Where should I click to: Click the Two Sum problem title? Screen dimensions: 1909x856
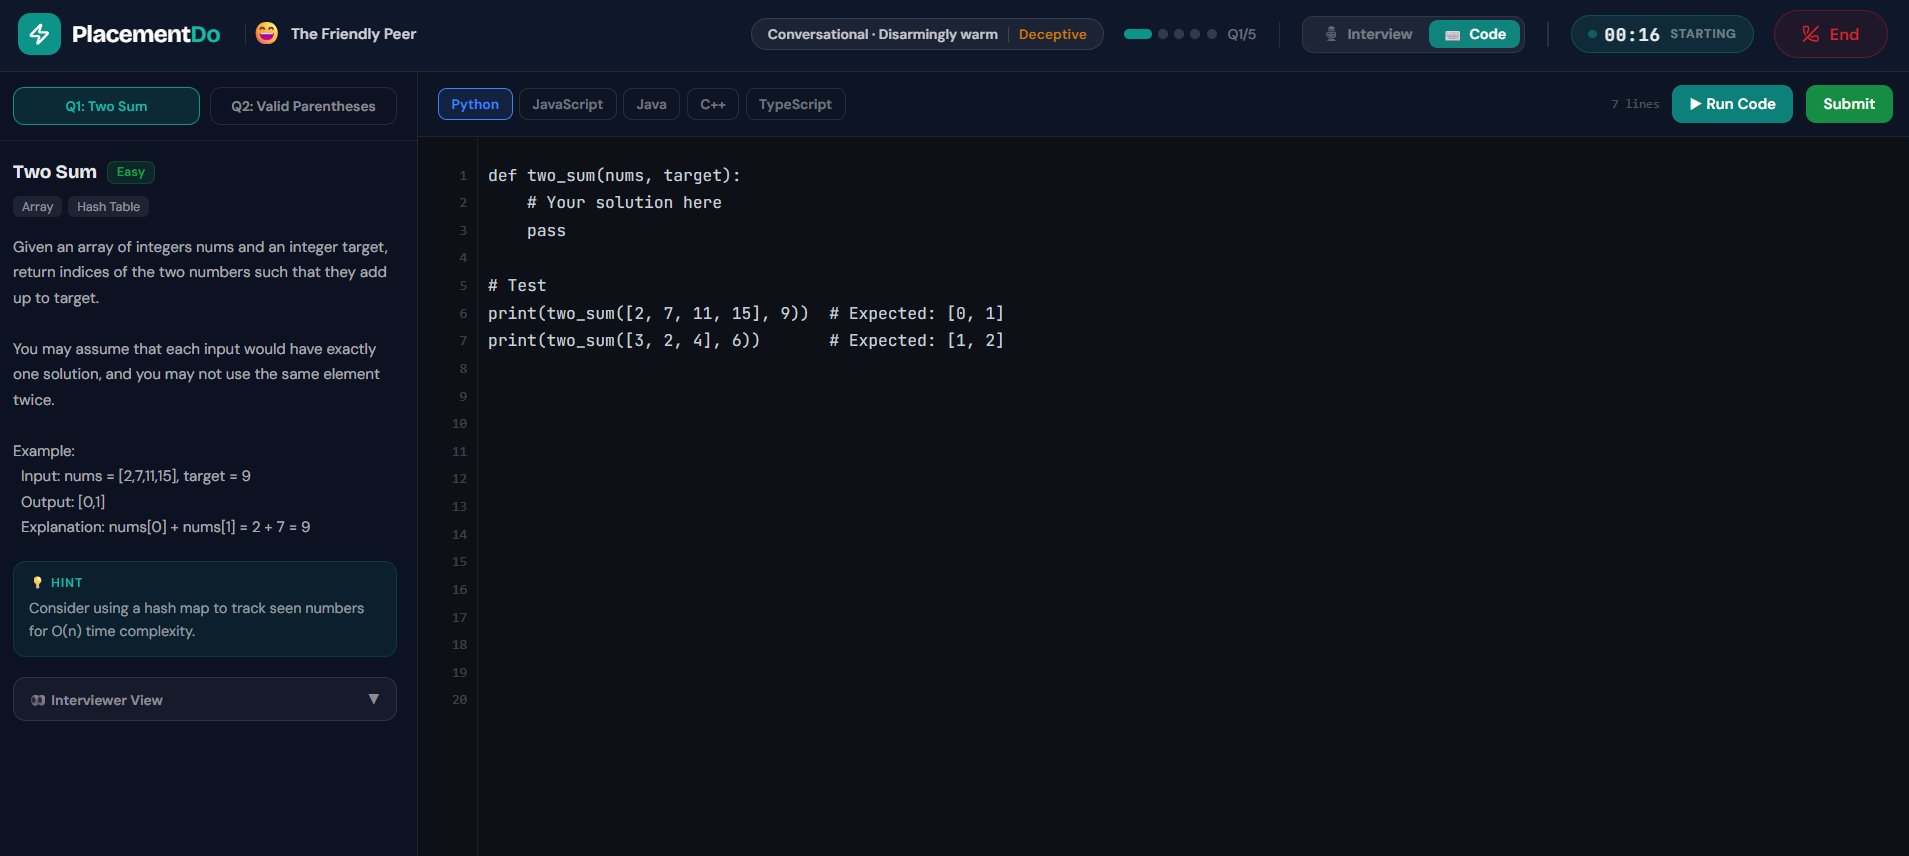click(55, 172)
